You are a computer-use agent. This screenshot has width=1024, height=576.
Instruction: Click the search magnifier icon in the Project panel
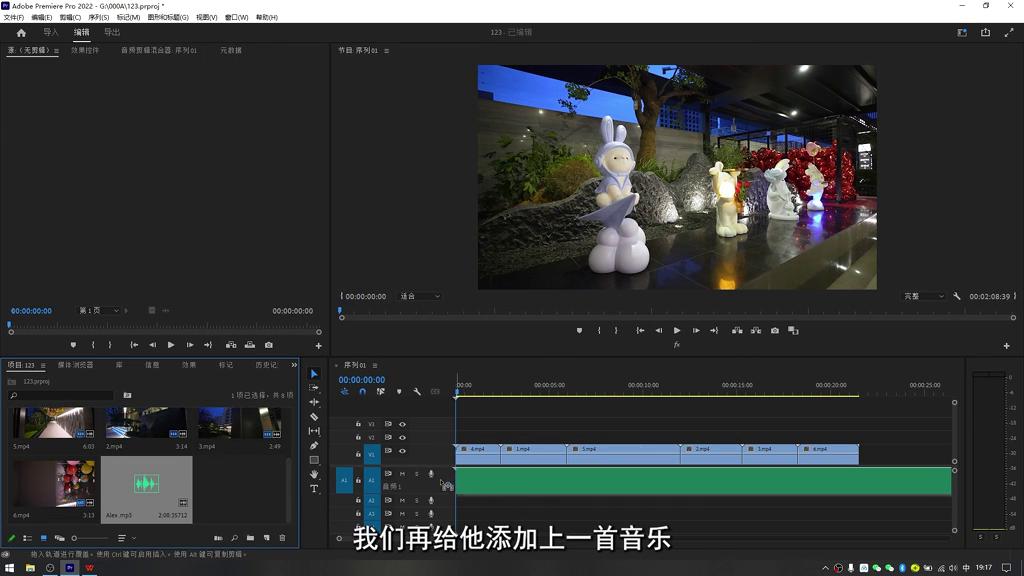pos(234,537)
